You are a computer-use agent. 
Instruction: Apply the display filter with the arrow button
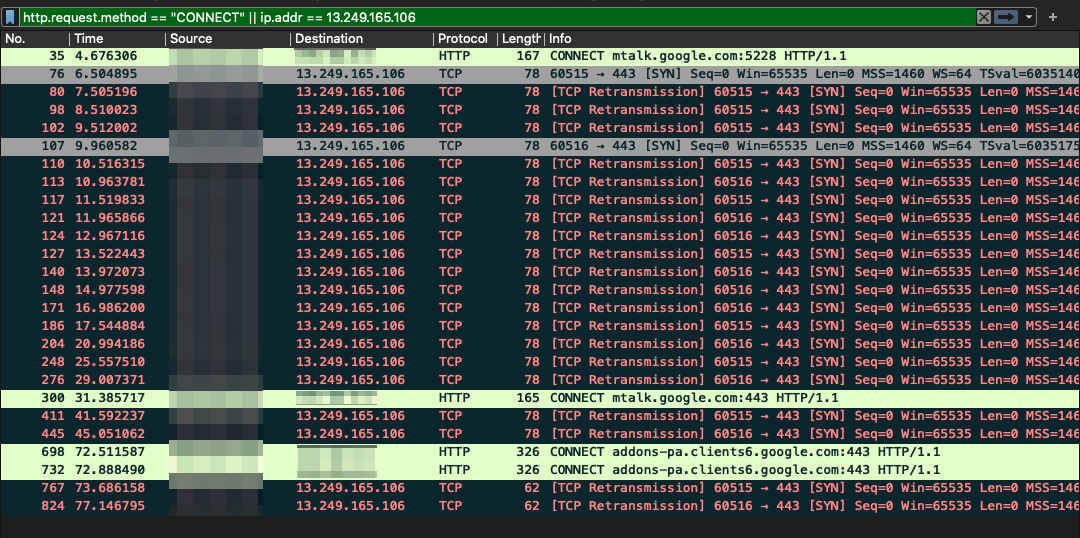[1006, 17]
